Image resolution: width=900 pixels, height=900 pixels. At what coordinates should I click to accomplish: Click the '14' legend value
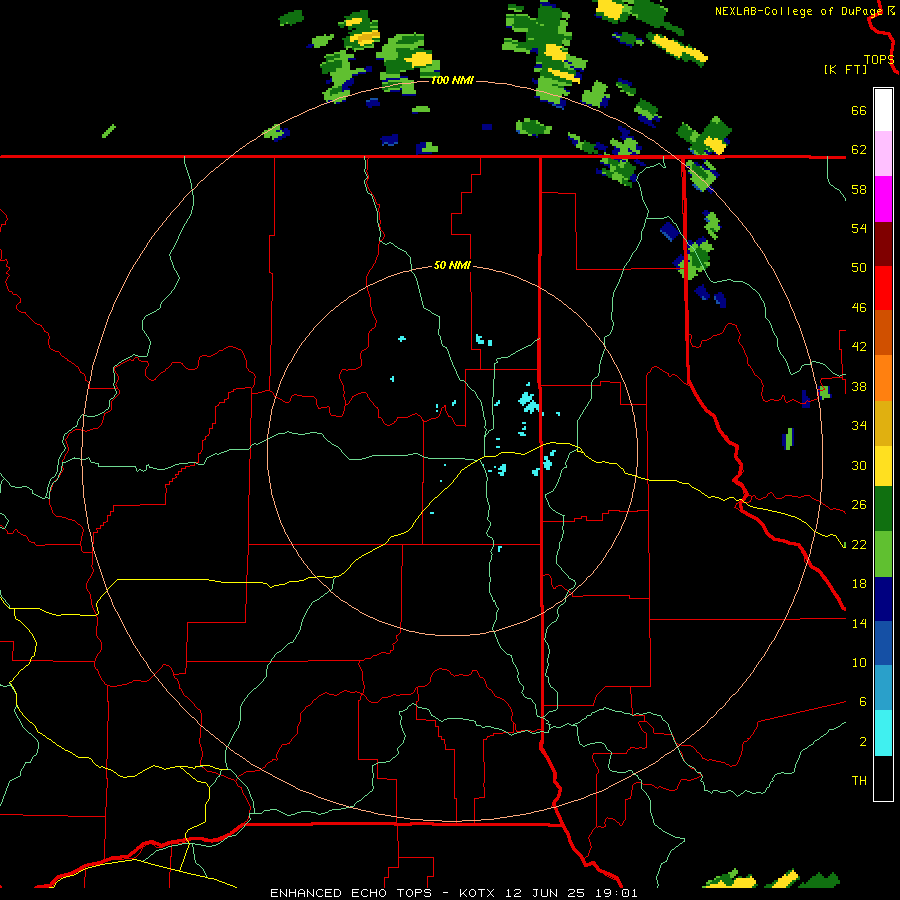pyautogui.click(x=859, y=623)
